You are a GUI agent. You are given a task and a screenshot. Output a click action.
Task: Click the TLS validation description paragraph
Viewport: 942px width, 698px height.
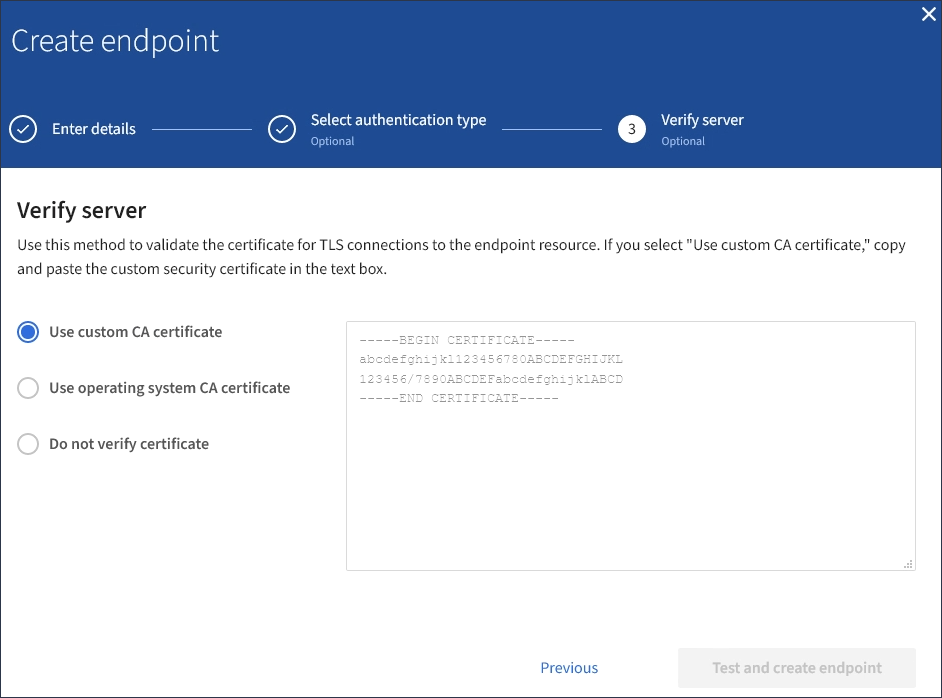(x=461, y=257)
